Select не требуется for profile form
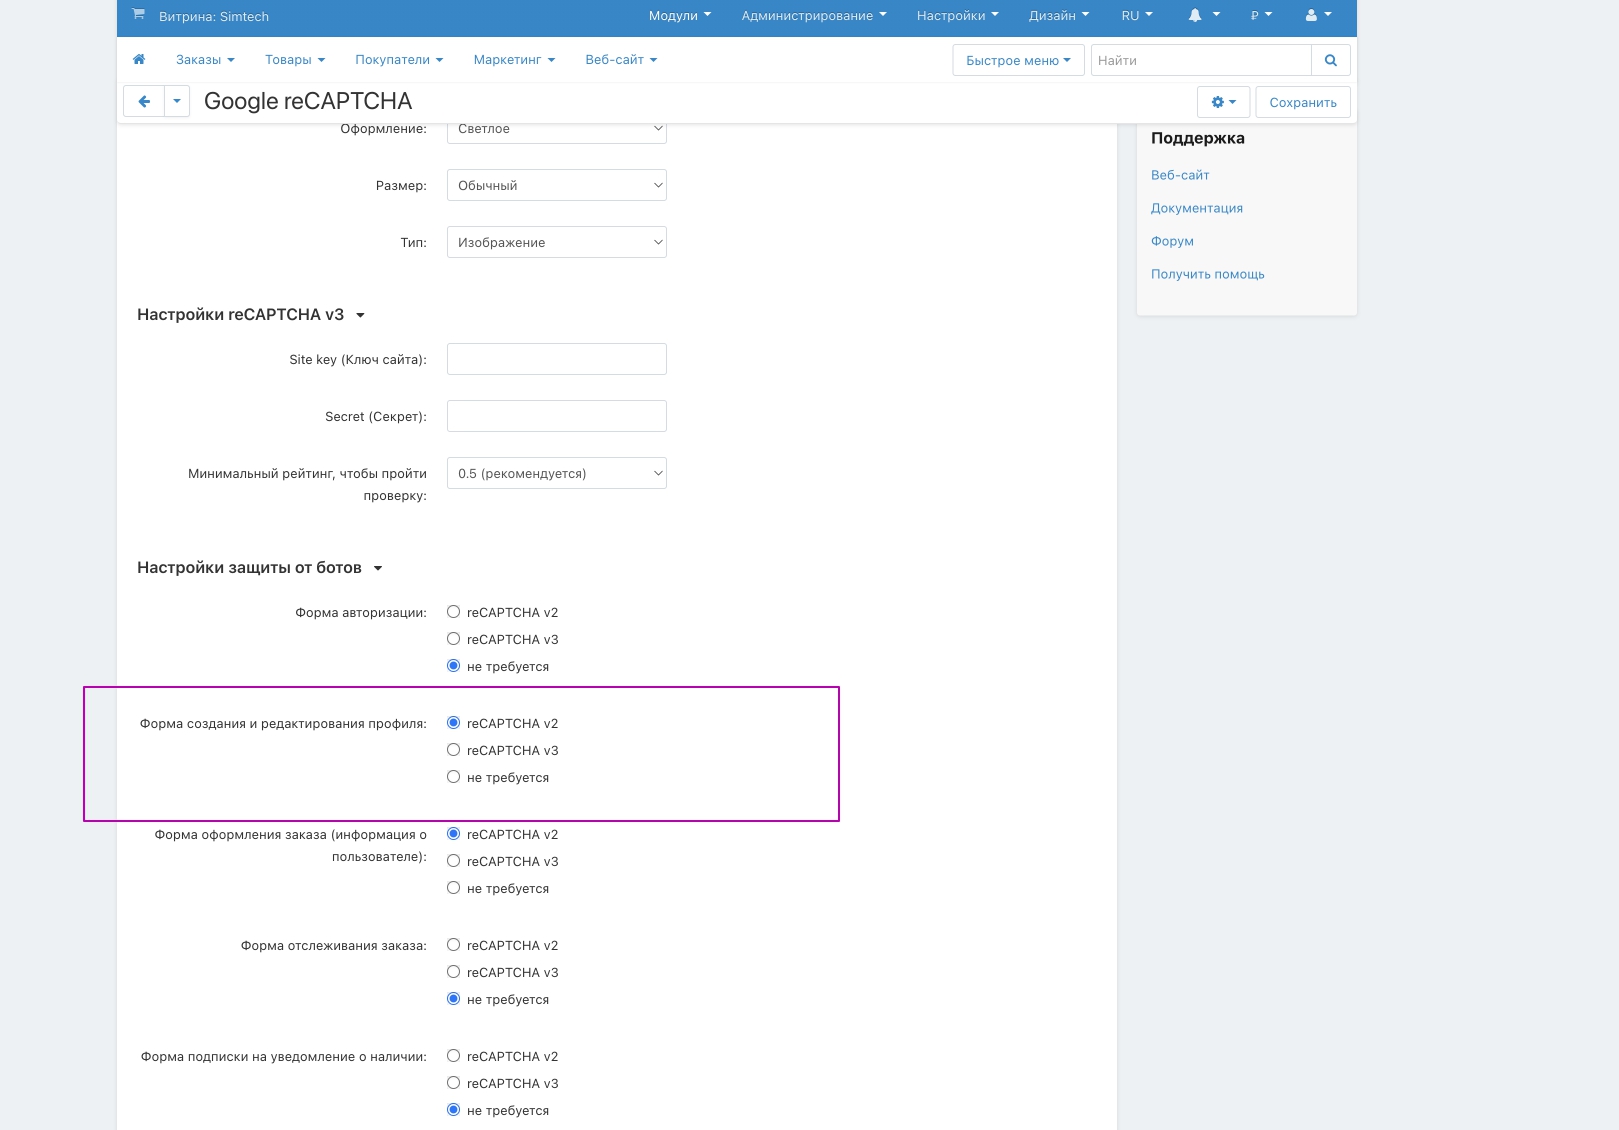Image resolution: width=1619 pixels, height=1130 pixels. pyautogui.click(x=454, y=777)
